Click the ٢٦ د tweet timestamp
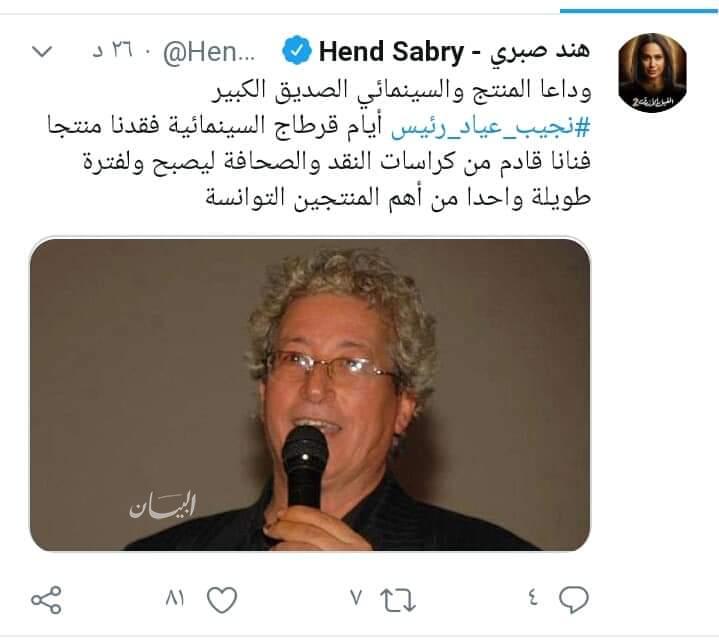The image size is (719, 644). pyautogui.click(x=113, y=50)
